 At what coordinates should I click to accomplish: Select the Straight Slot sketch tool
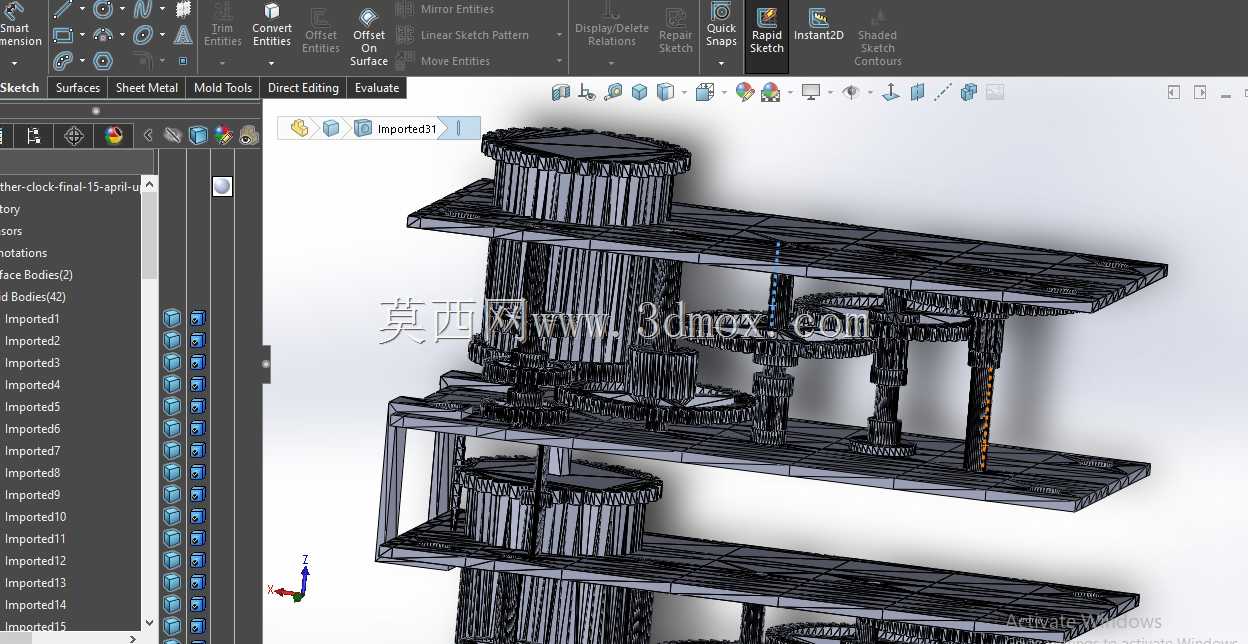click(x=62, y=61)
